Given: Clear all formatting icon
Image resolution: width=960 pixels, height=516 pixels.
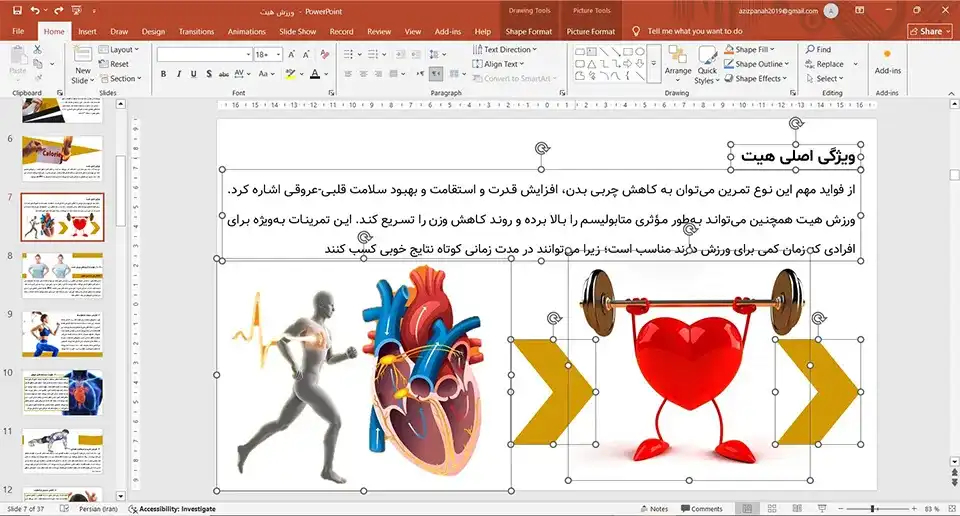Looking at the screenshot, I should (x=324, y=54).
